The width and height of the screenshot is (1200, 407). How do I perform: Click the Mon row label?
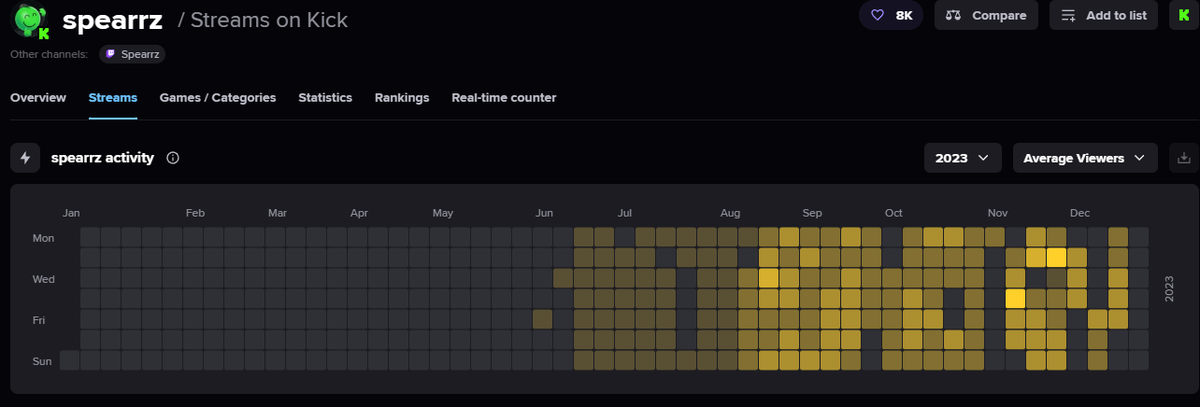[x=43, y=238]
